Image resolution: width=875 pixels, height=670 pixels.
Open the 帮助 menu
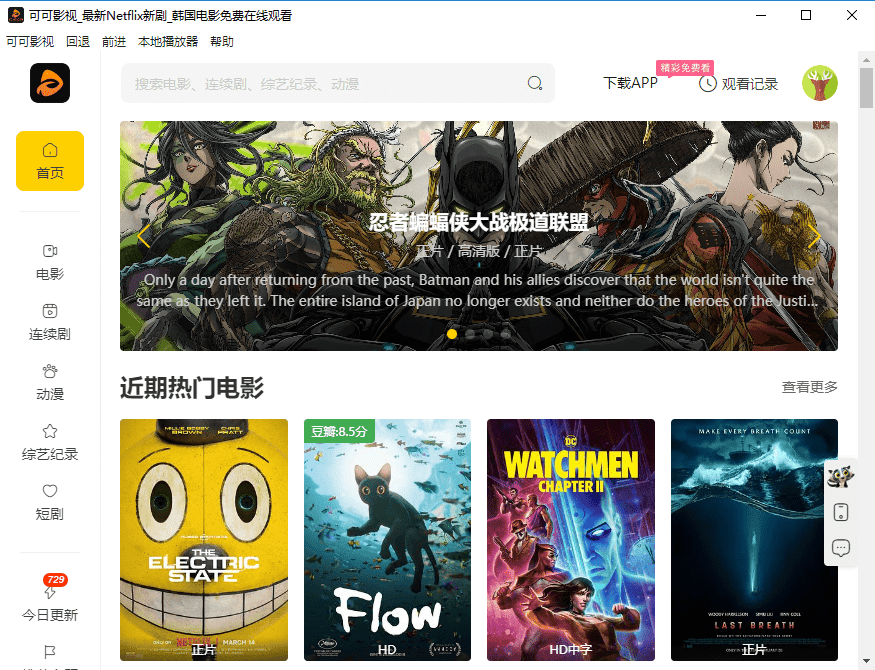(x=222, y=41)
